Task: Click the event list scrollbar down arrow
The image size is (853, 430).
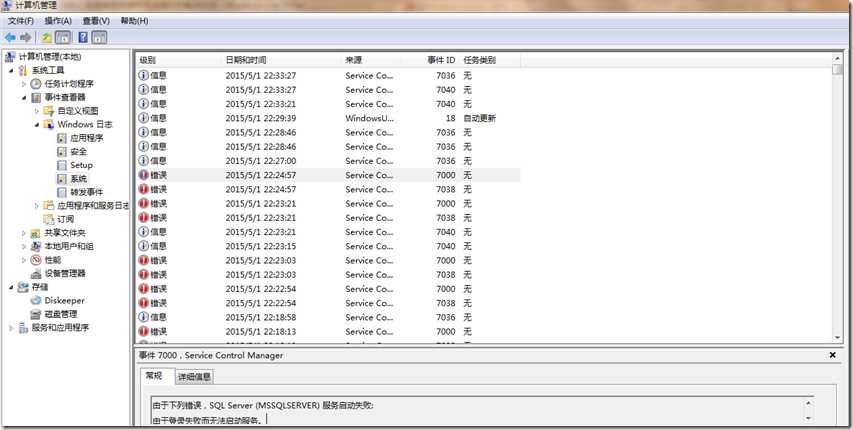Action: point(837,337)
